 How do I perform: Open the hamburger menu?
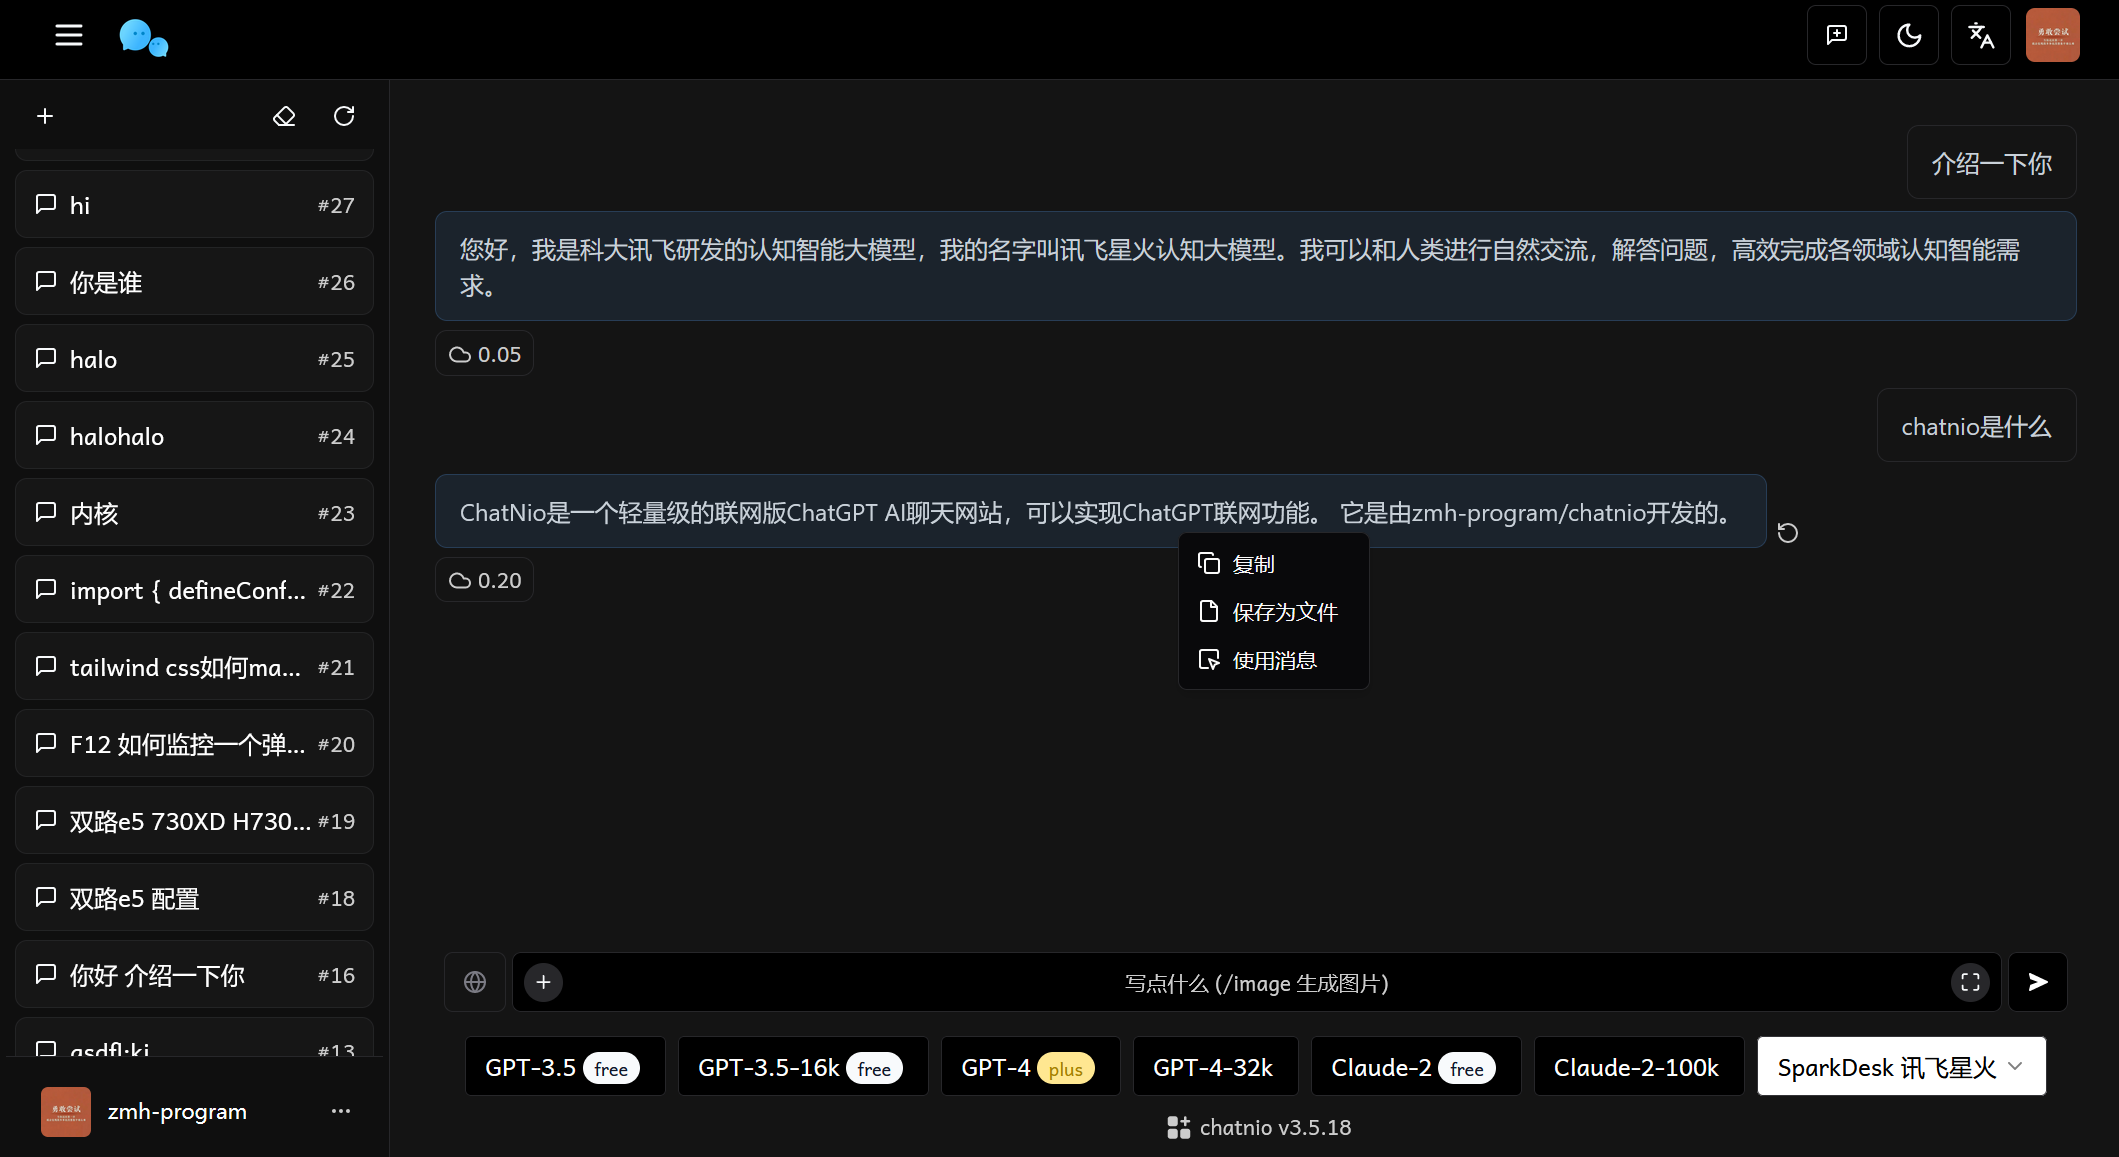69,36
